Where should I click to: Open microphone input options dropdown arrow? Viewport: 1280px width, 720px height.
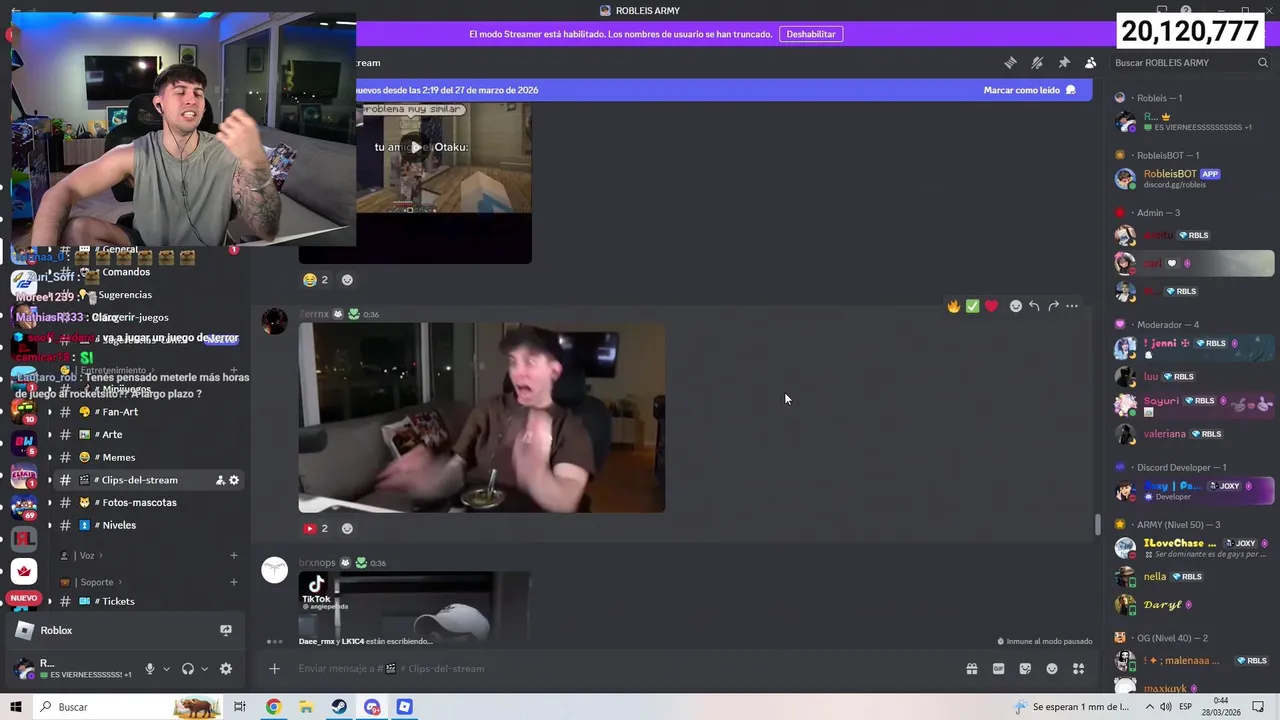coord(167,669)
